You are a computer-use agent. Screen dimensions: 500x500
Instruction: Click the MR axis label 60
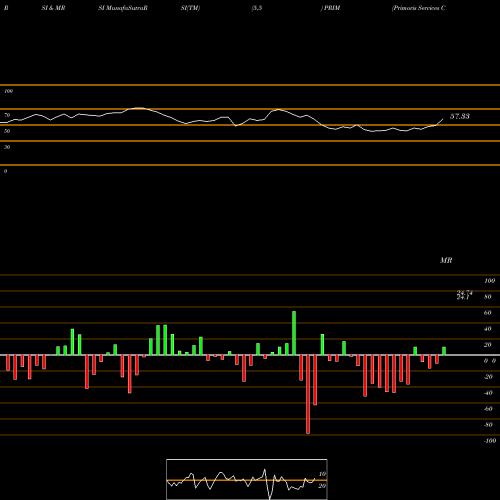[x=488, y=313]
